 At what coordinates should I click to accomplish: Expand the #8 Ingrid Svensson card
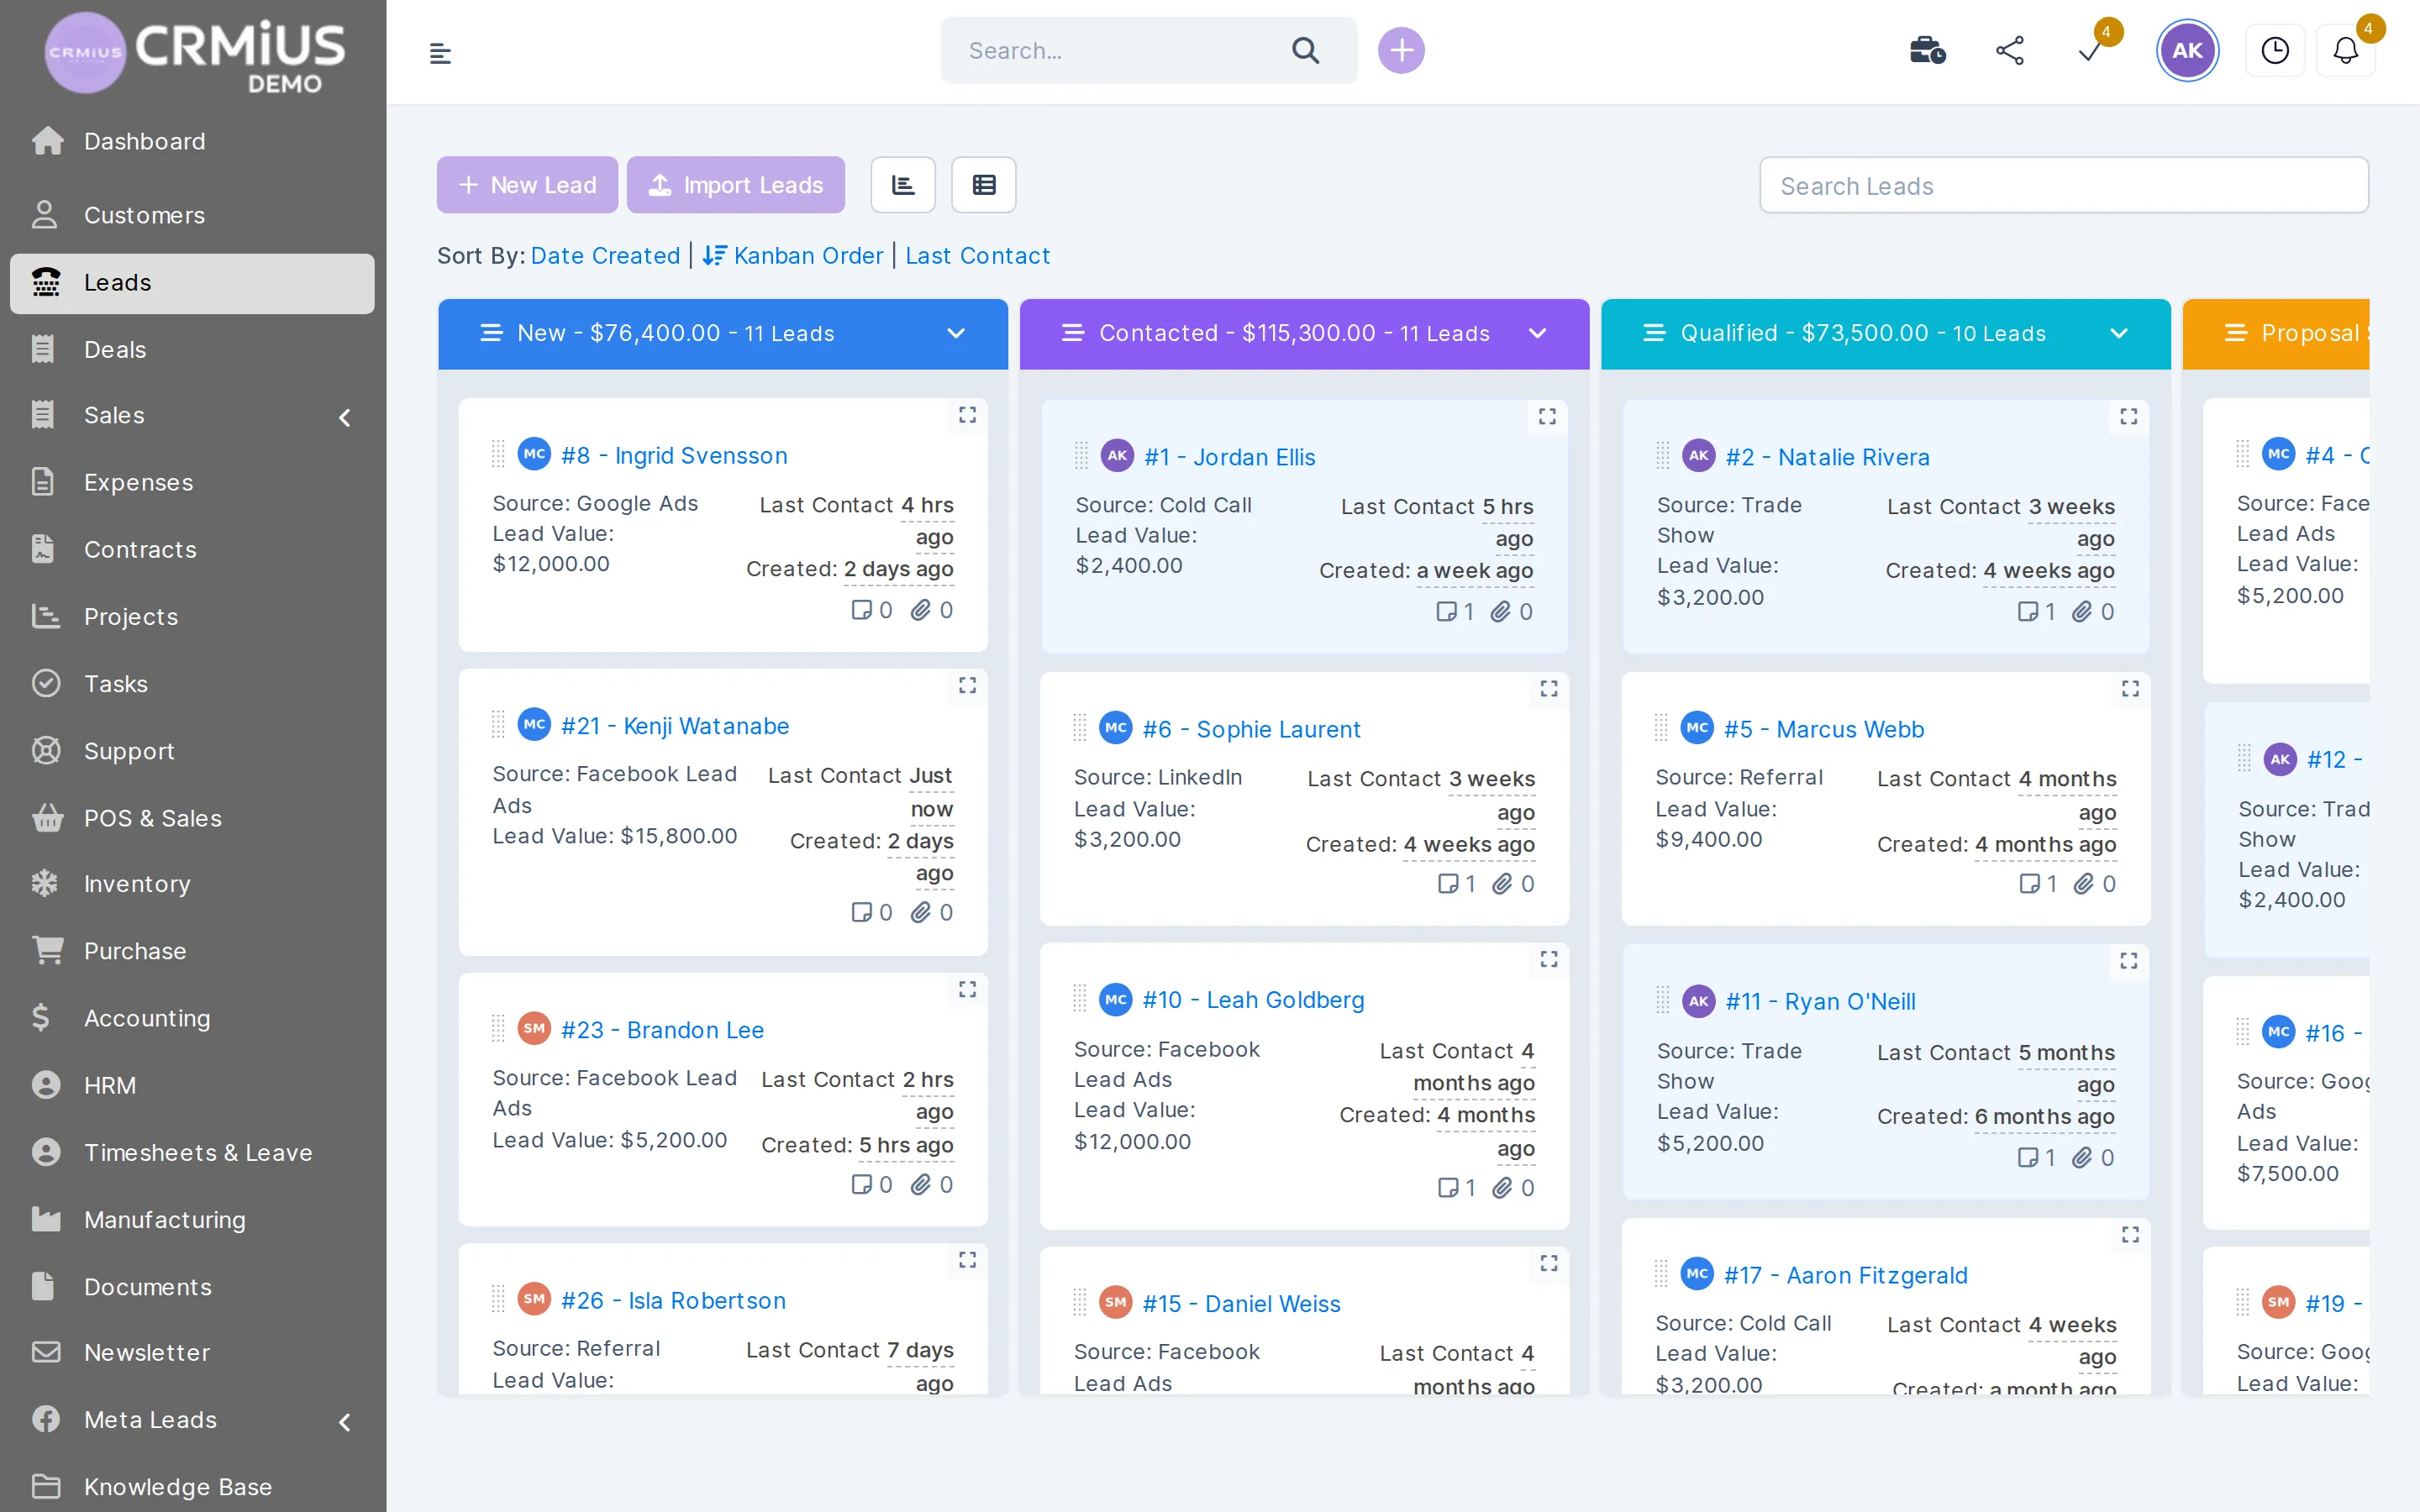point(967,414)
